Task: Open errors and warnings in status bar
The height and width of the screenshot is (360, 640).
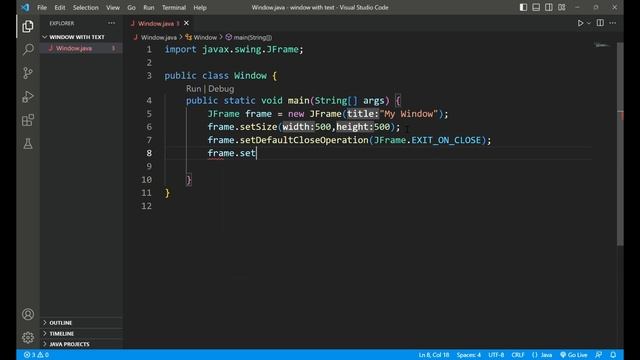Action: coord(36,355)
